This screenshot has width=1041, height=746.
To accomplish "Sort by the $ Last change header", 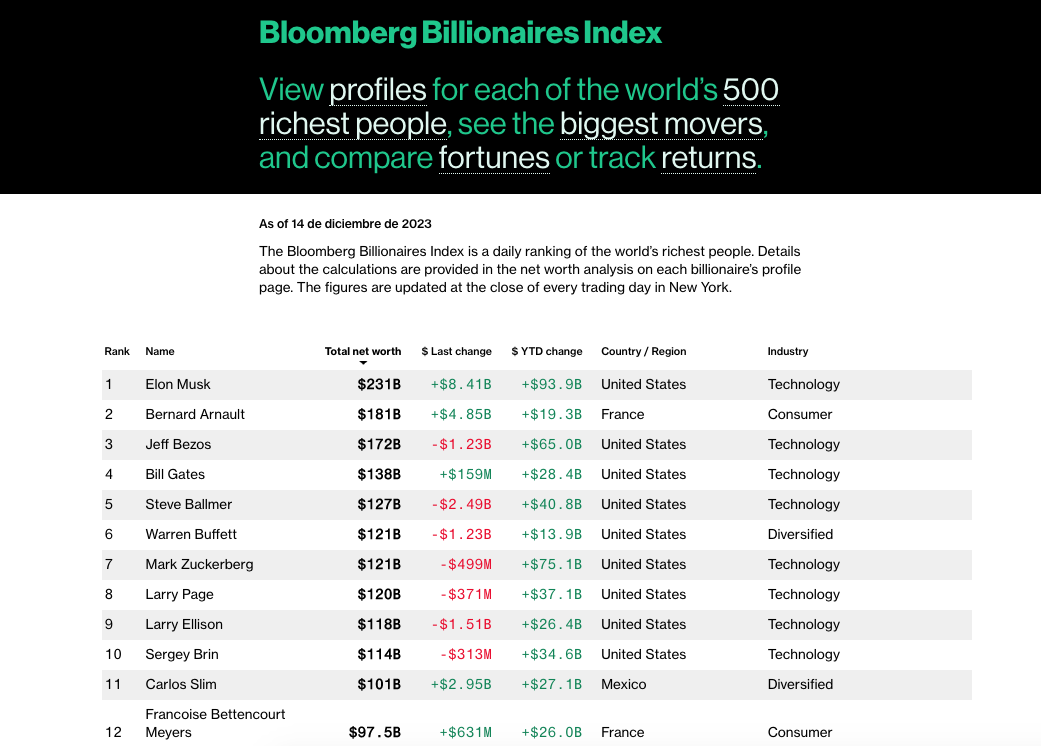I will 457,351.
